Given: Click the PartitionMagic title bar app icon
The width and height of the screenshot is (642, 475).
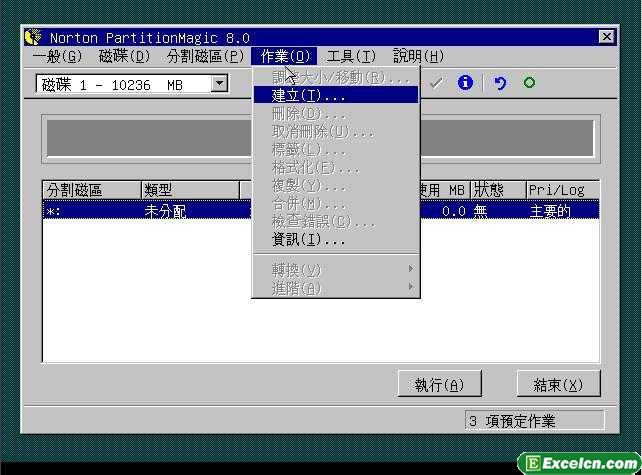Looking at the screenshot, I should [33, 38].
